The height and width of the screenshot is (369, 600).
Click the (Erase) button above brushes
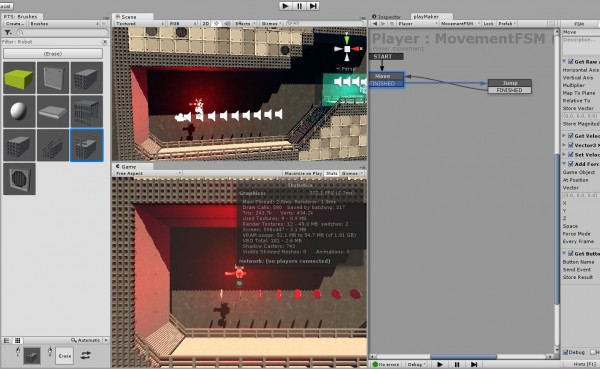tap(53, 54)
